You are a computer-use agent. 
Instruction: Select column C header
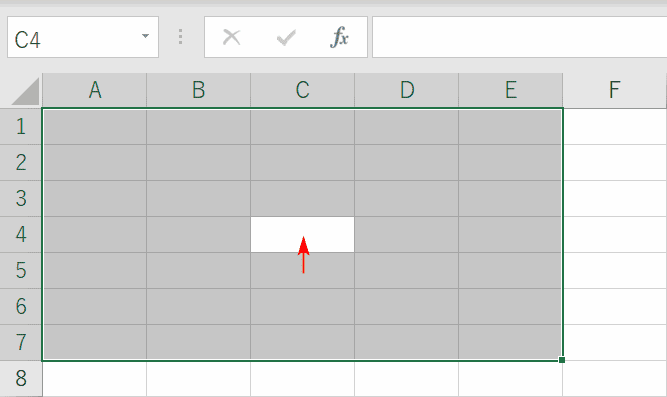[x=302, y=90]
